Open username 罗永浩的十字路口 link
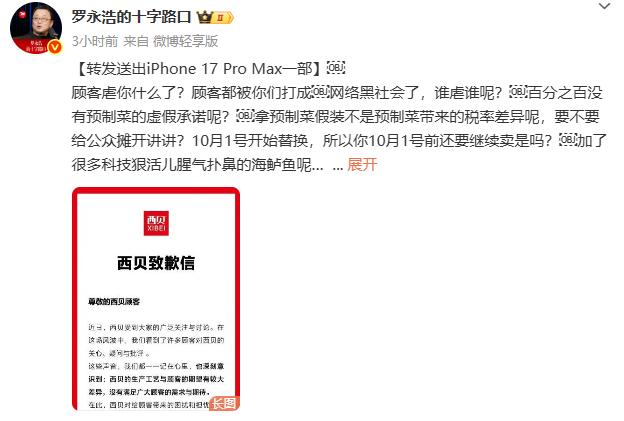This screenshot has width=624, height=421. pyautogui.click(x=131, y=17)
